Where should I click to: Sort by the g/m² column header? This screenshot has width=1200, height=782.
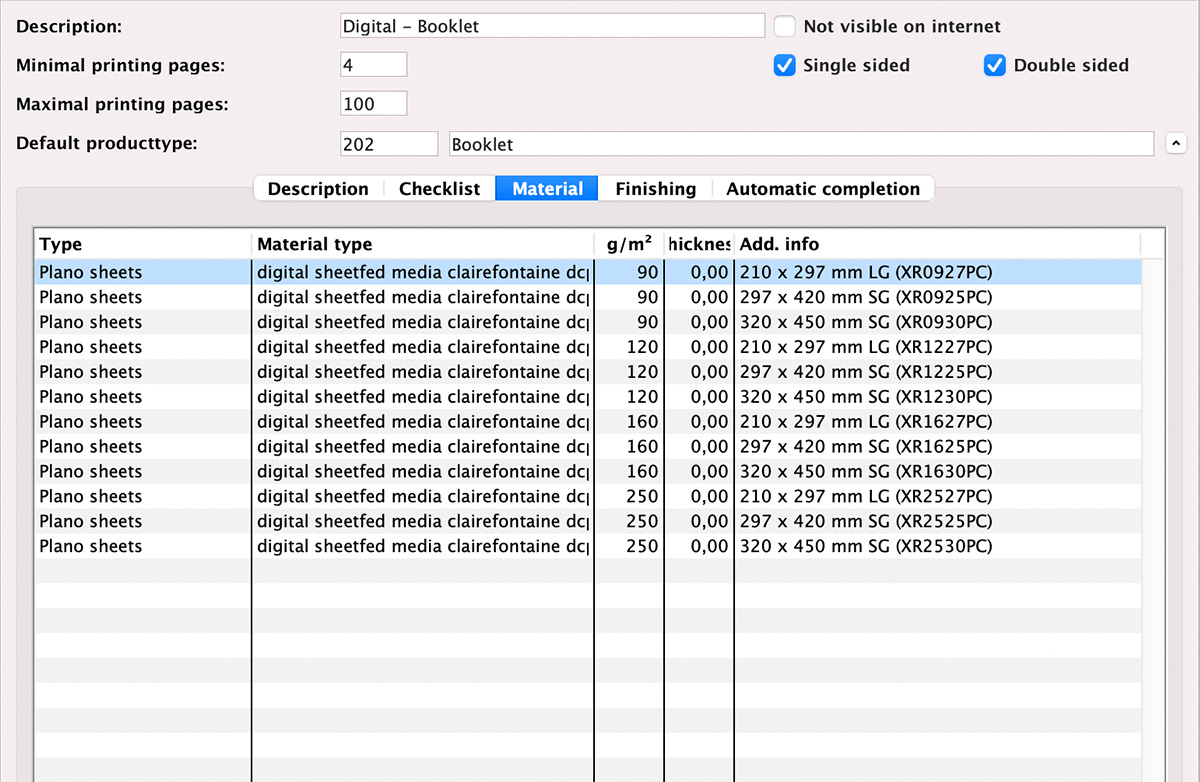629,244
